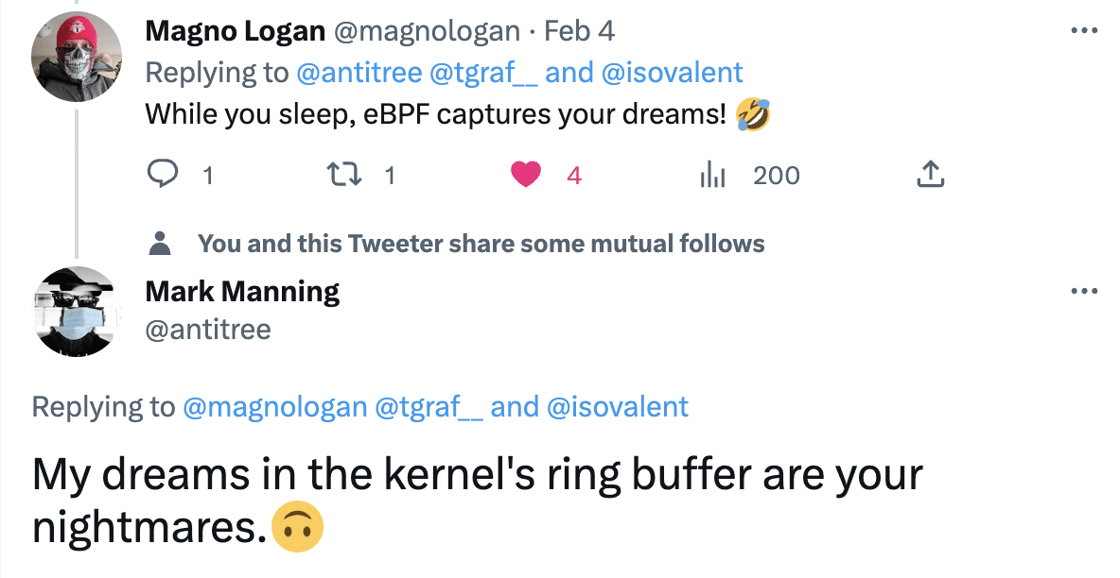Open Mark Manning's profile picture
Viewport: 1120px width, 578px height.
pyautogui.click(x=77, y=311)
